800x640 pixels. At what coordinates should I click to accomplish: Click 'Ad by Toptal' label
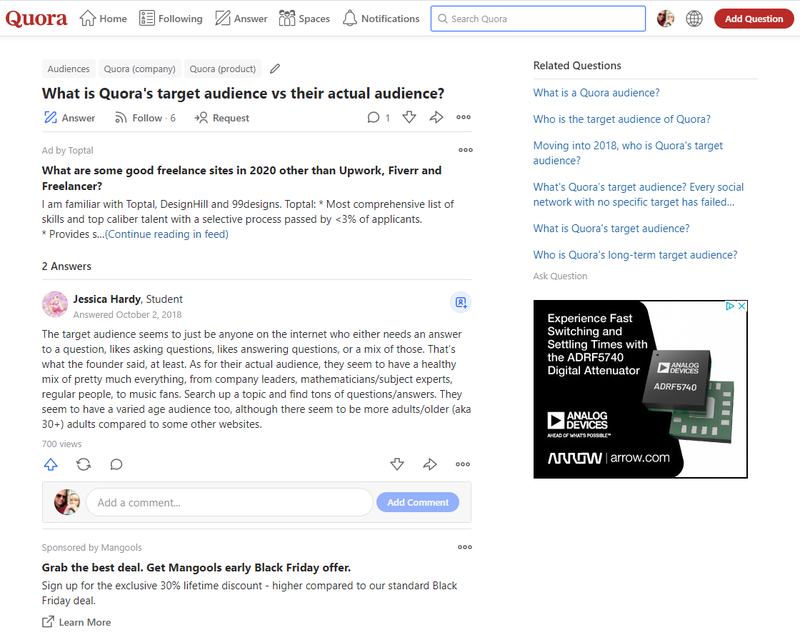pyautogui.click(x=68, y=151)
